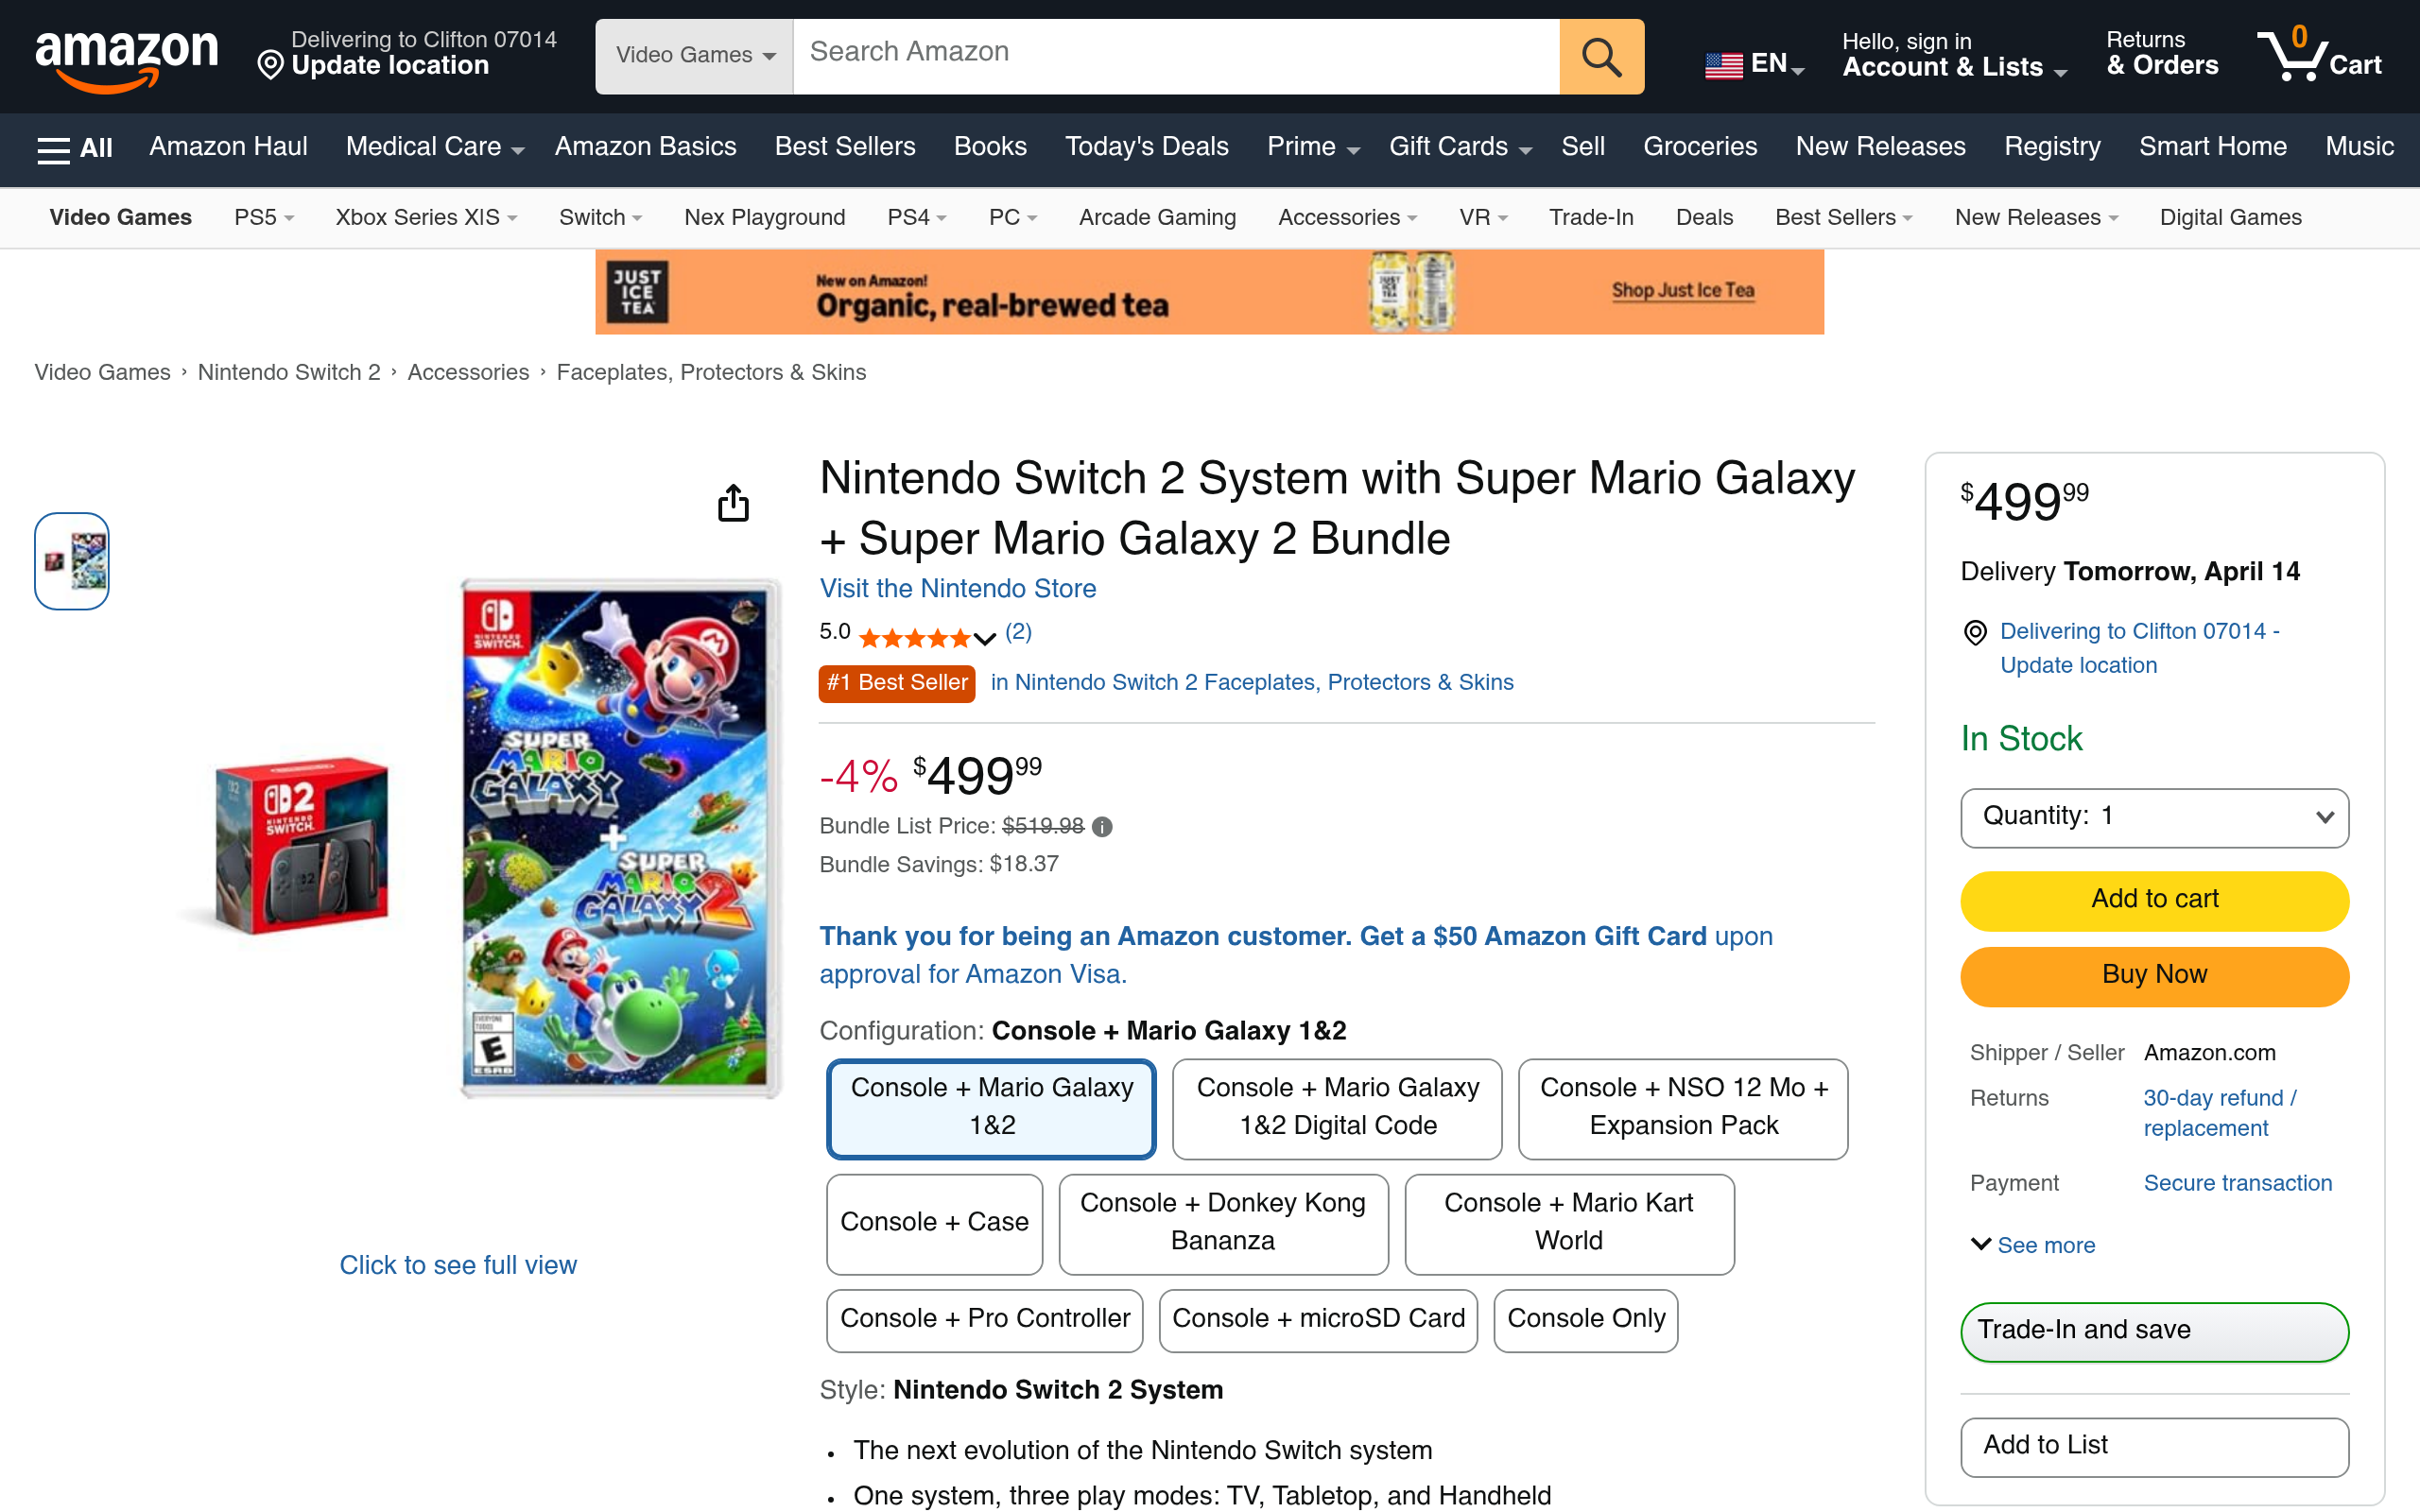Image resolution: width=2420 pixels, height=1512 pixels.
Task: Click the yellow Add to cart button
Action: (2154, 899)
